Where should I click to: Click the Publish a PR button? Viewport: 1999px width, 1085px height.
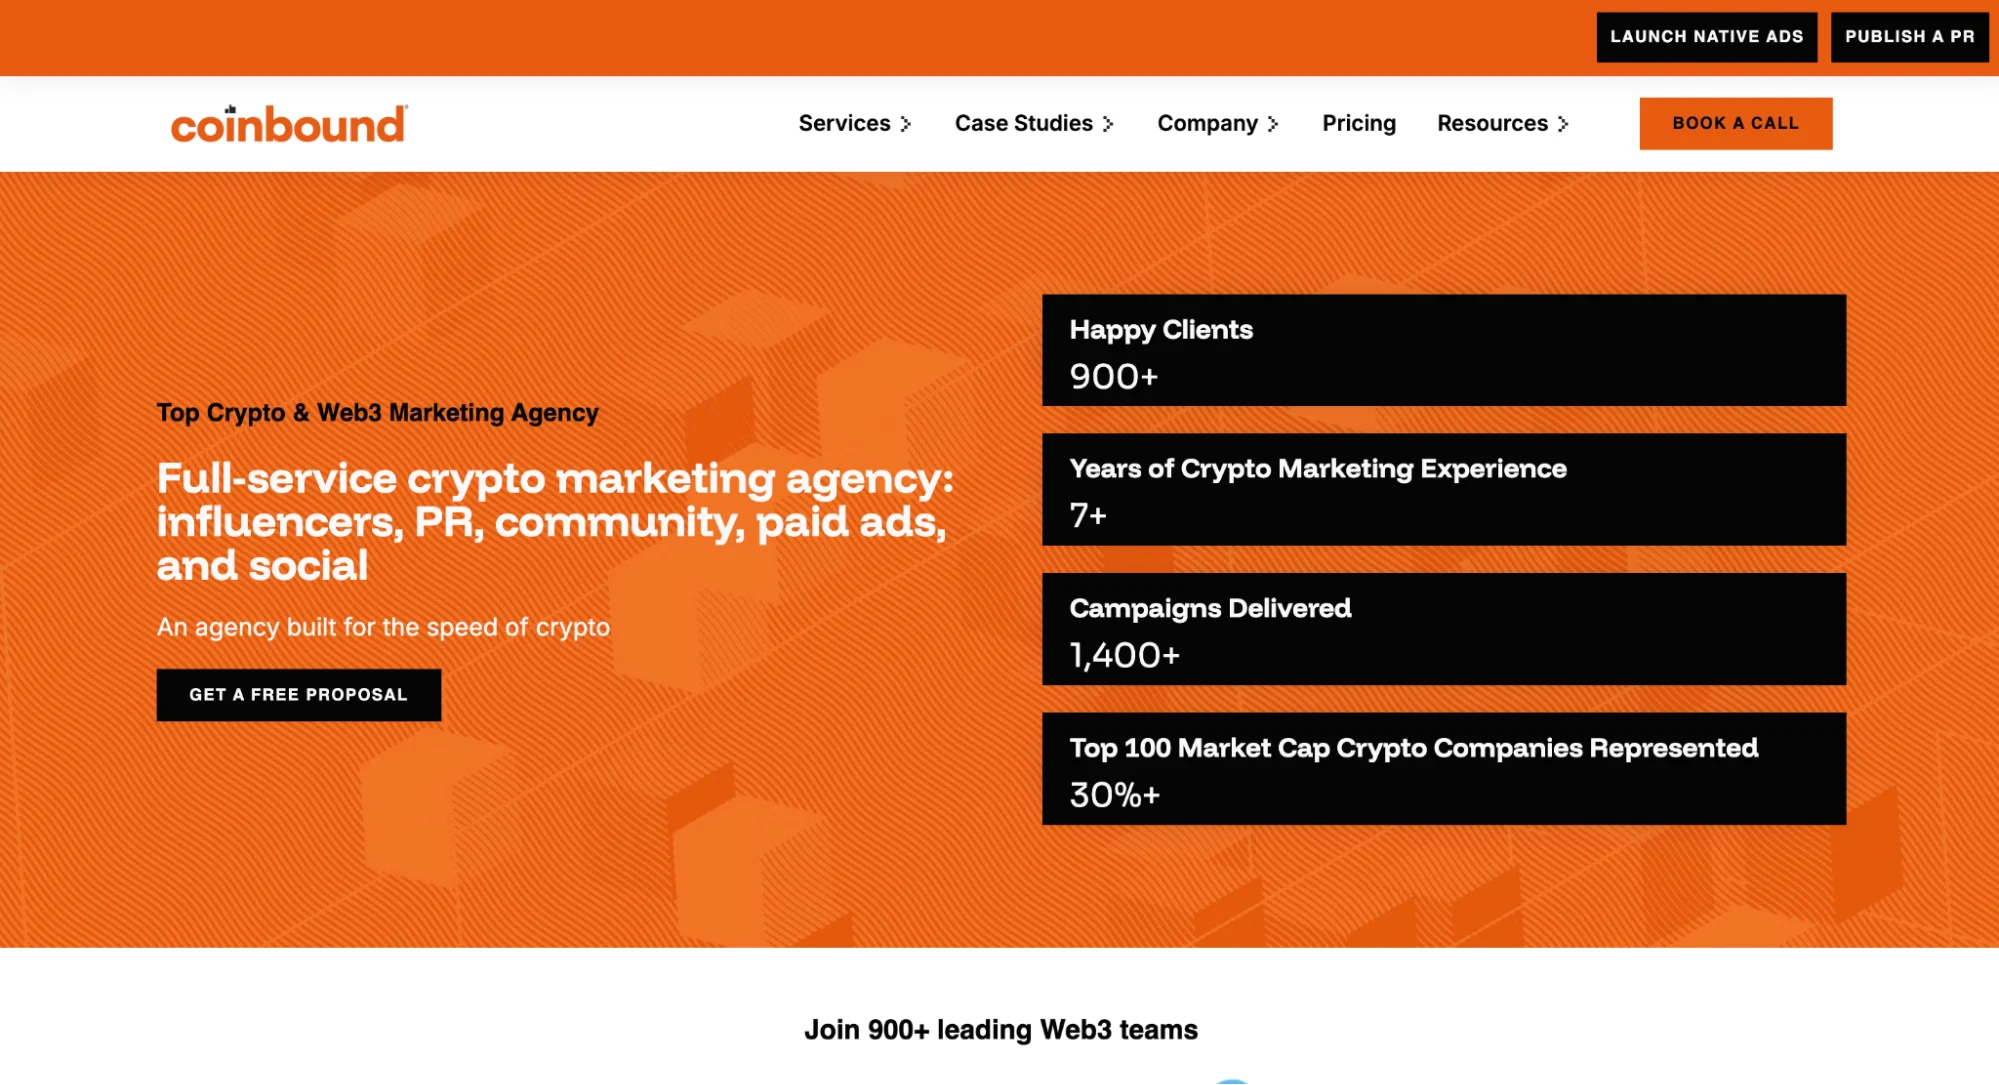coord(1909,37)
